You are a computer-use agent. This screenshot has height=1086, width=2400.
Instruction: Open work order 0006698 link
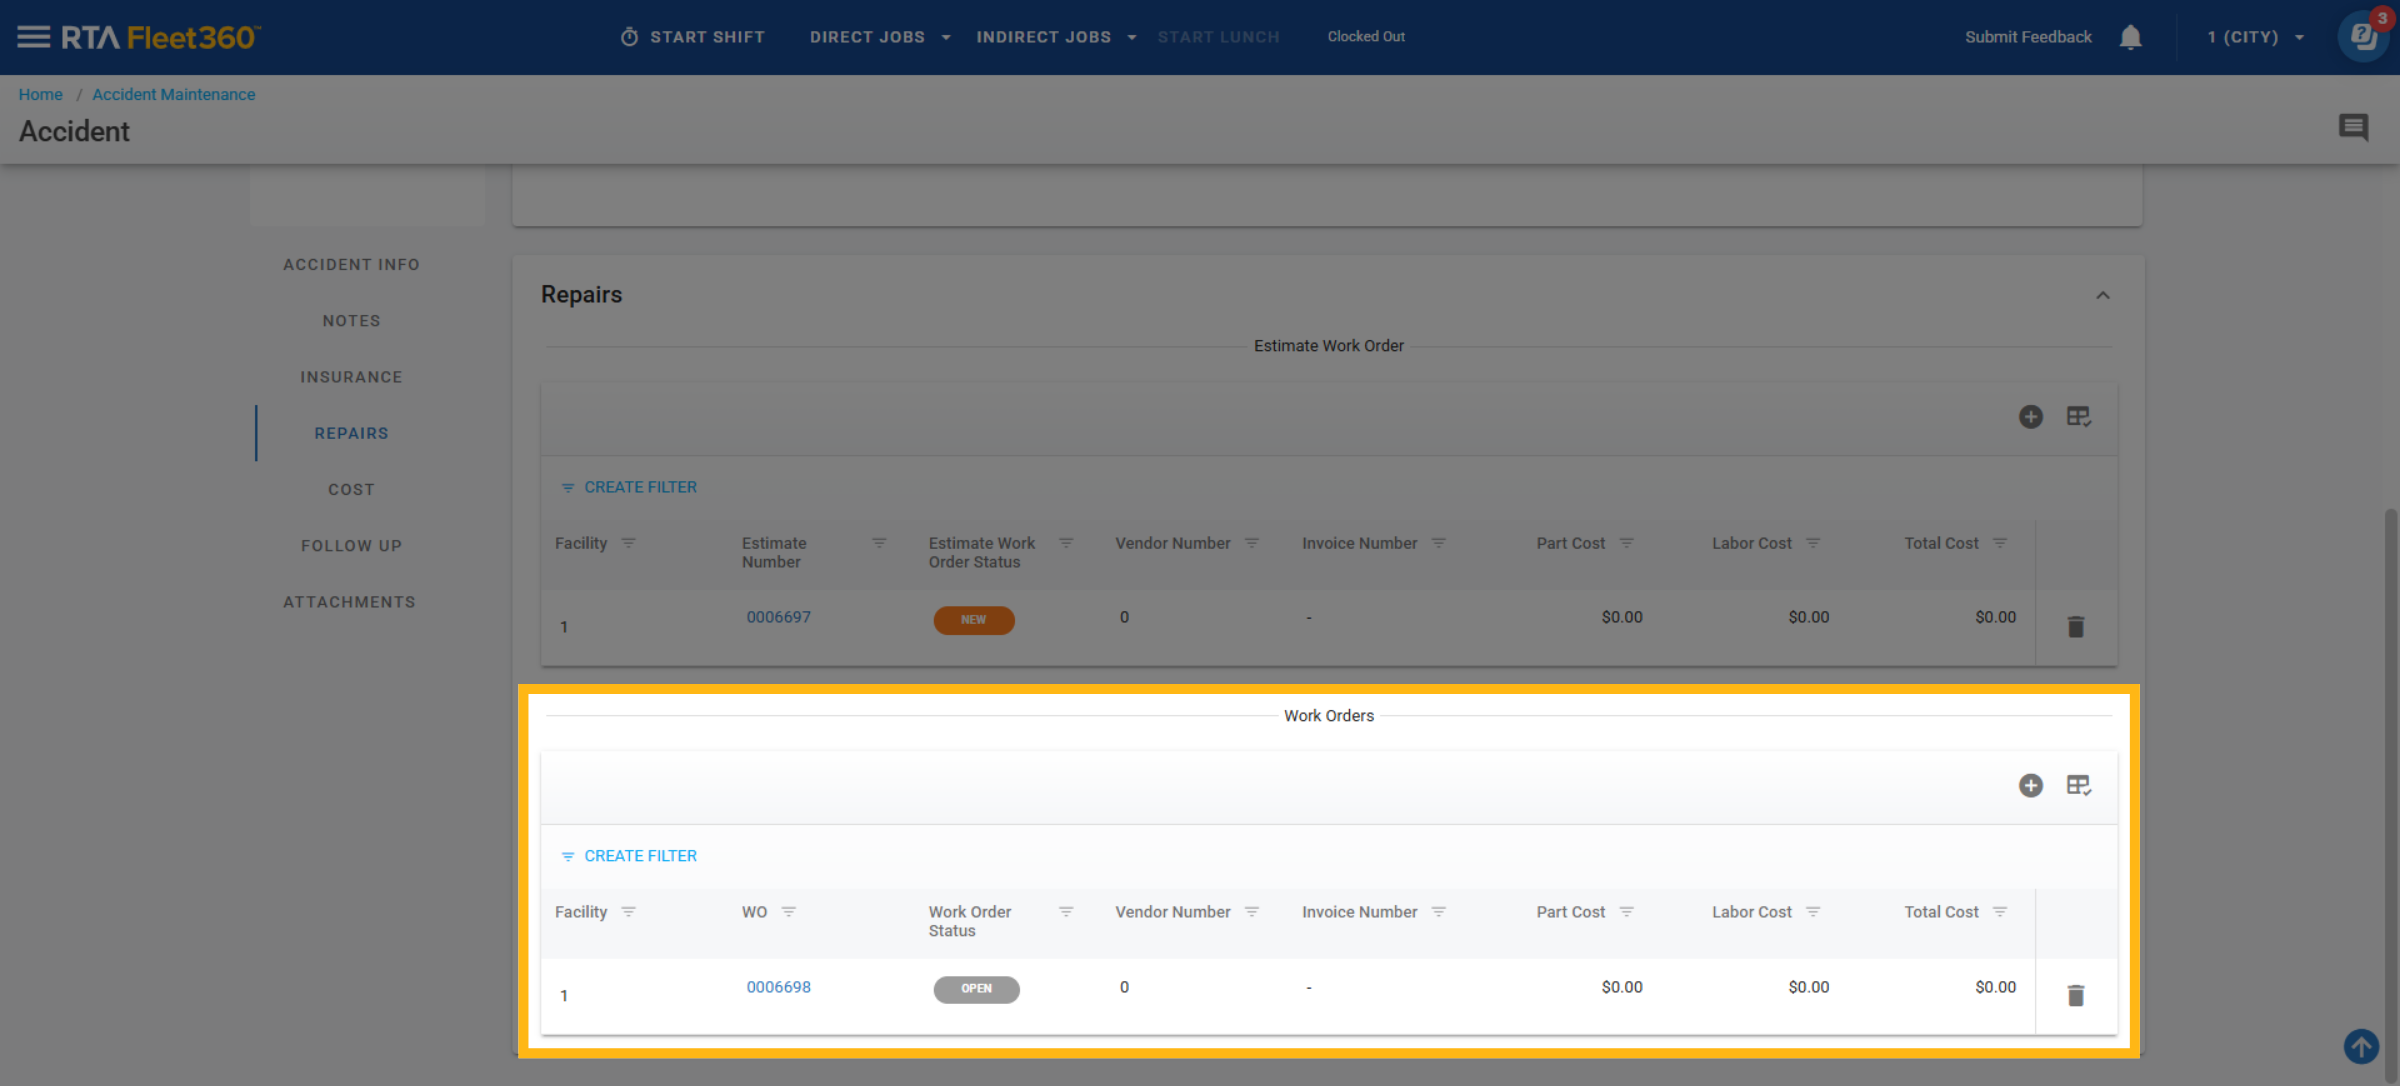coord(778,987)
